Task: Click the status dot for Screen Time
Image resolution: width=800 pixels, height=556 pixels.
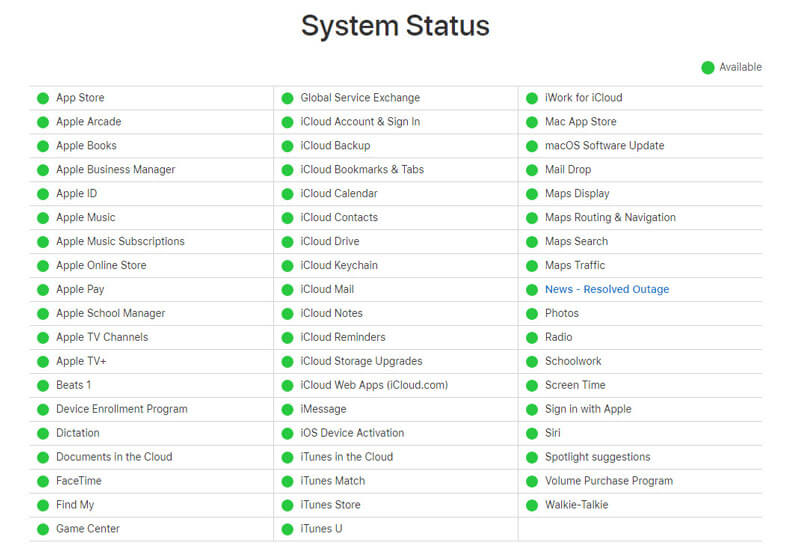Action: point(532,386)
